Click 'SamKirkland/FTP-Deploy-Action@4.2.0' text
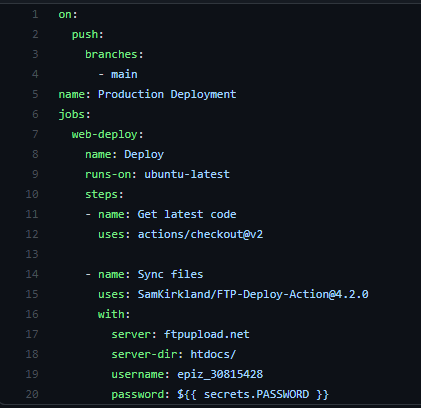421x408 pixels. [253, 294]
